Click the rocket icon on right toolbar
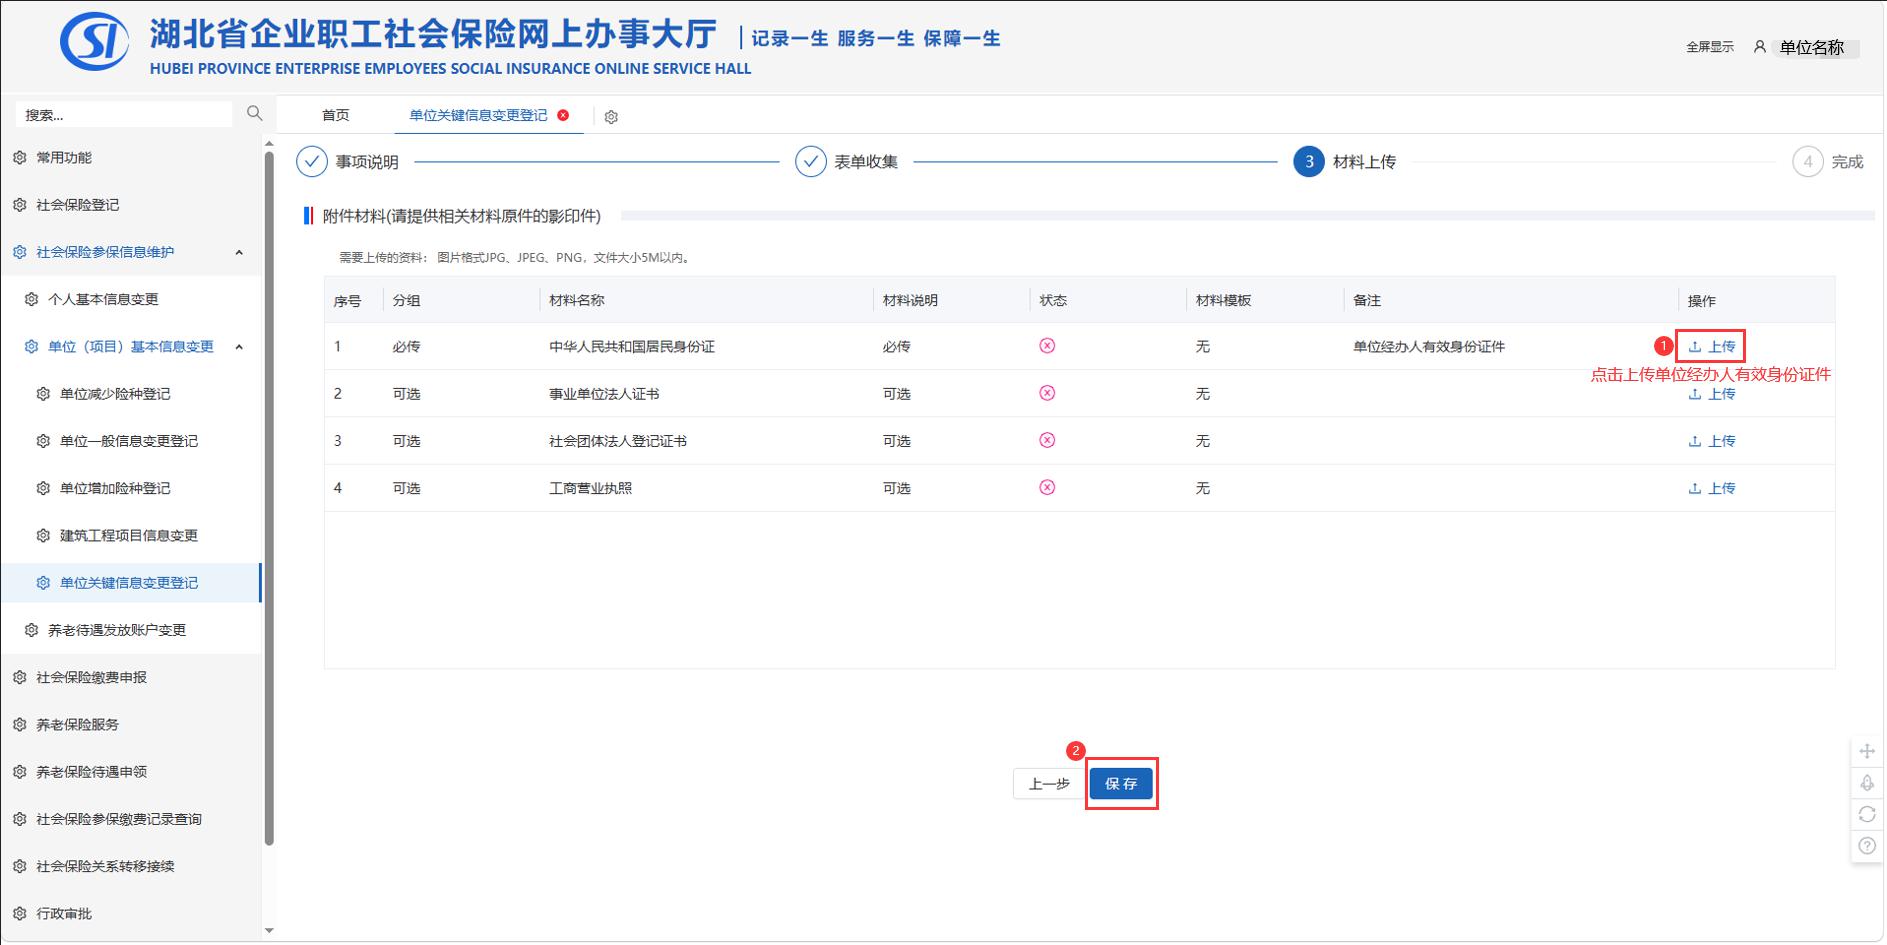This screenshot has width=1887, height=945. pyautogui.click(x=1866, y=783)
